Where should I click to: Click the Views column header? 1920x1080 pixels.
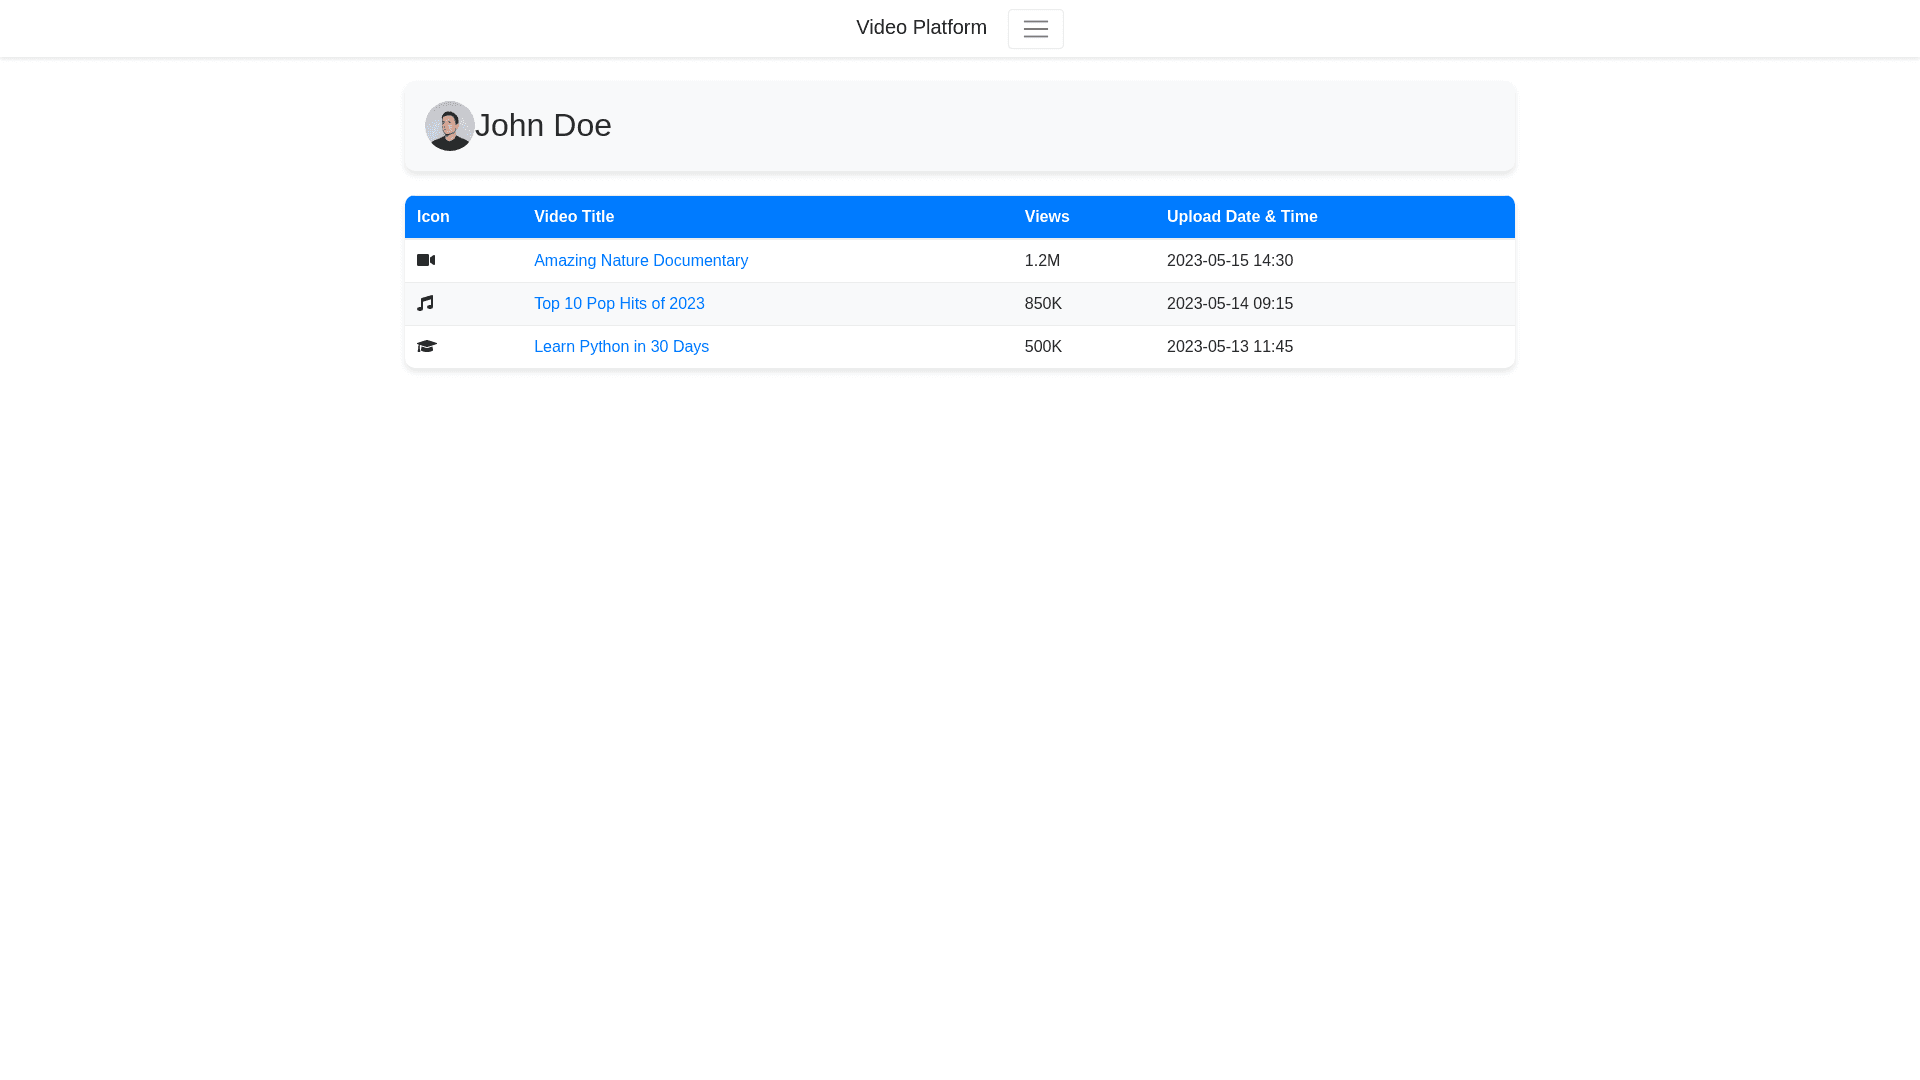(x=1046, y=217)
